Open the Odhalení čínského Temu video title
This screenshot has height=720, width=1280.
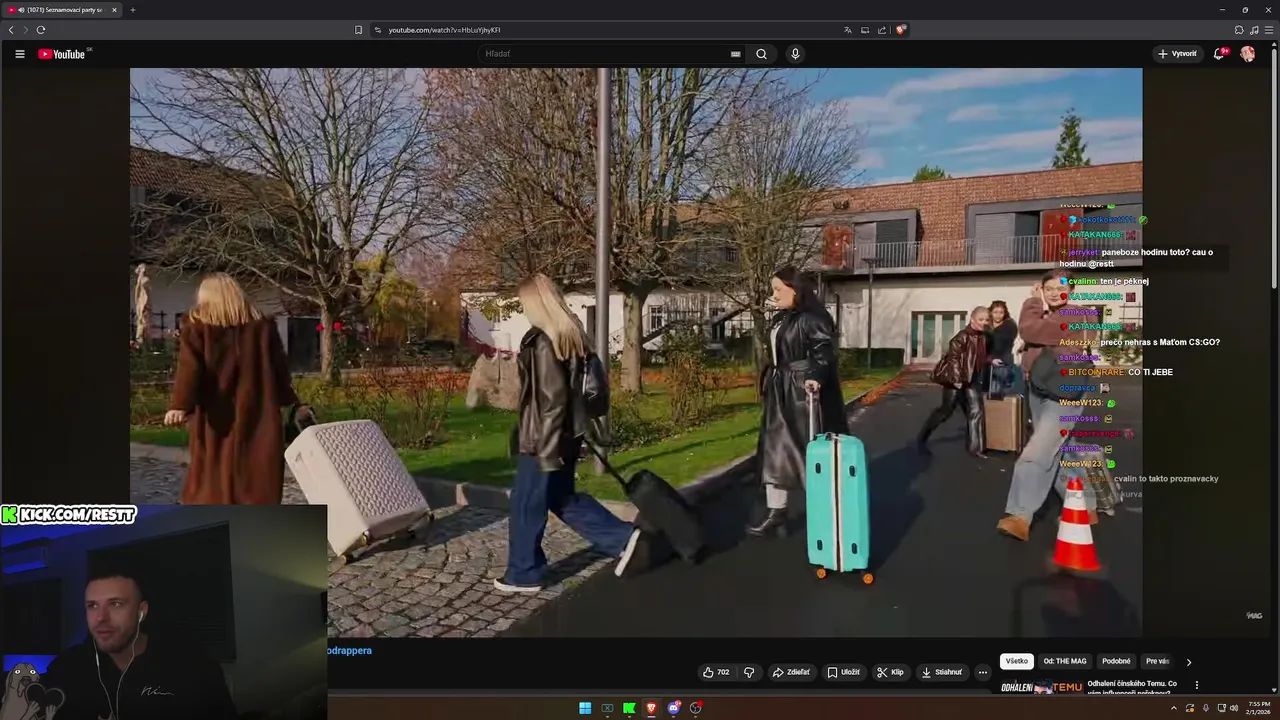click(x=1133, y=687)
